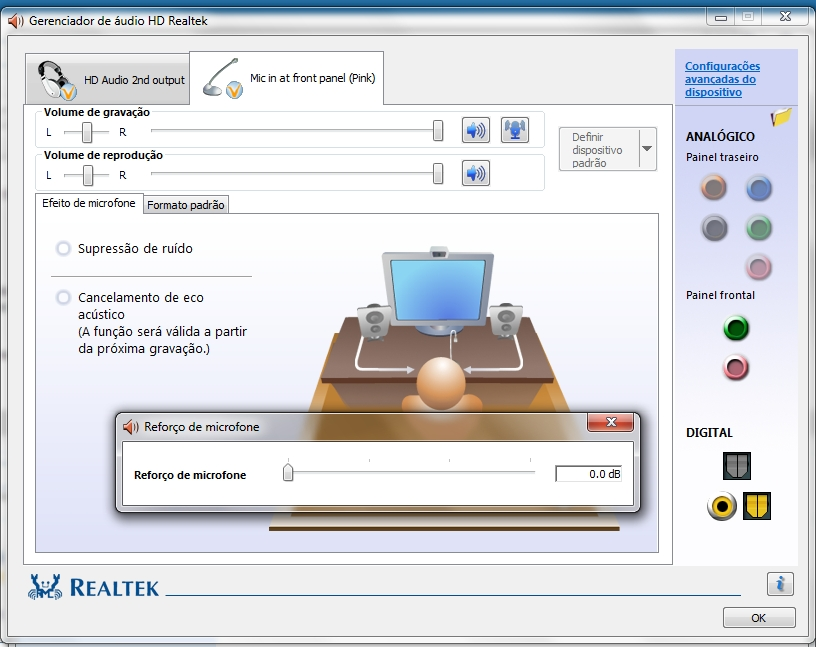Open the Efeito de microfone tab

(89, 203)
